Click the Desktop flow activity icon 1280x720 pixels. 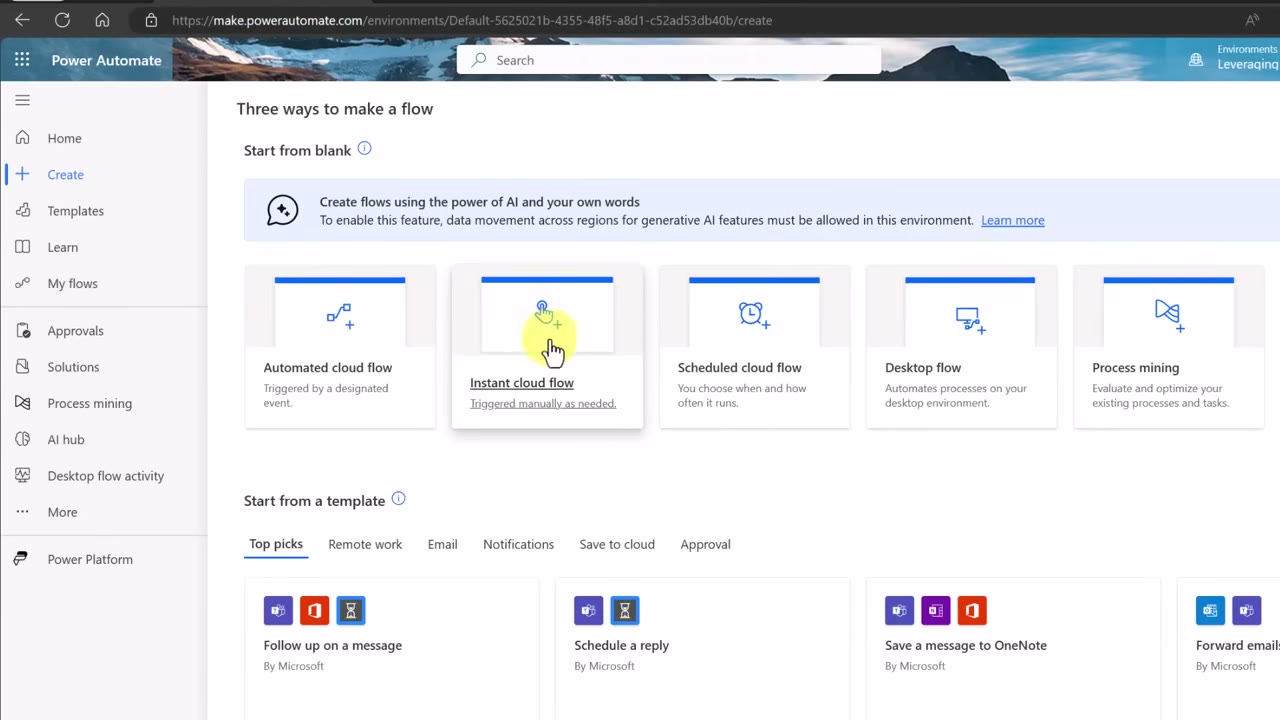click(x=22, y=476)
